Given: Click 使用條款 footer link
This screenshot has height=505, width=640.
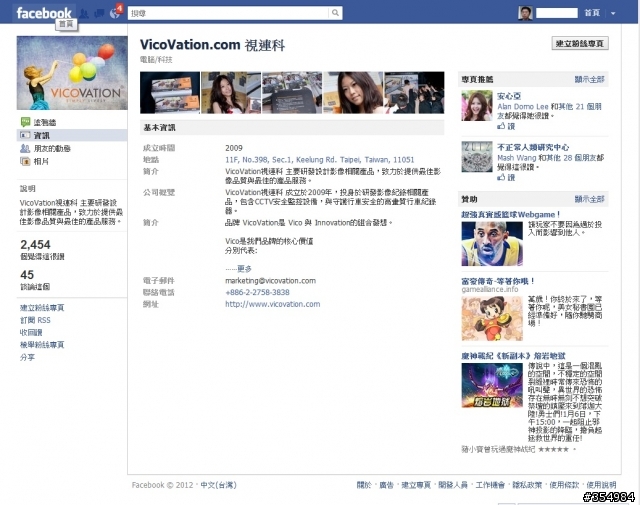Looking at the screenshot, I should point(564,485).
